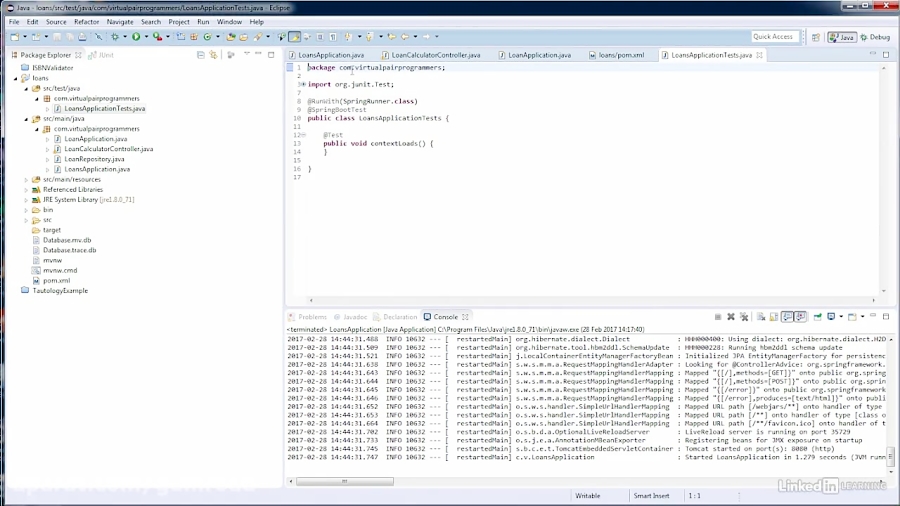Screen dimensions: 900x506
Task: Click the Open Perspective icon
Action: (815, 37)
